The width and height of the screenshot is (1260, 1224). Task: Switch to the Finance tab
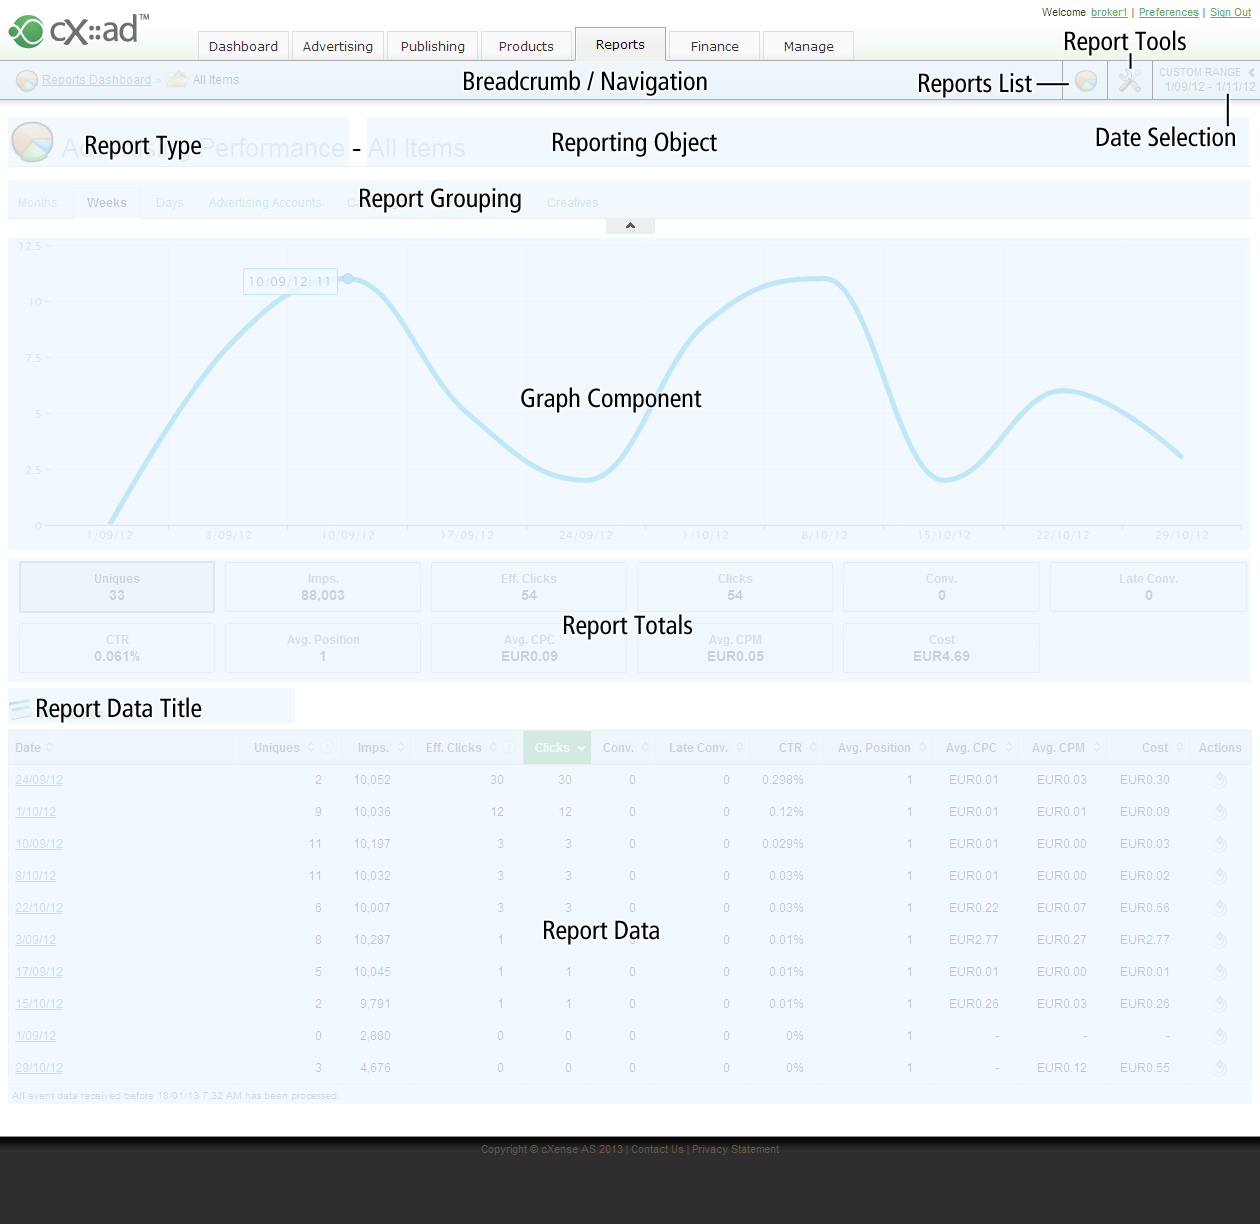pos(715,46)
